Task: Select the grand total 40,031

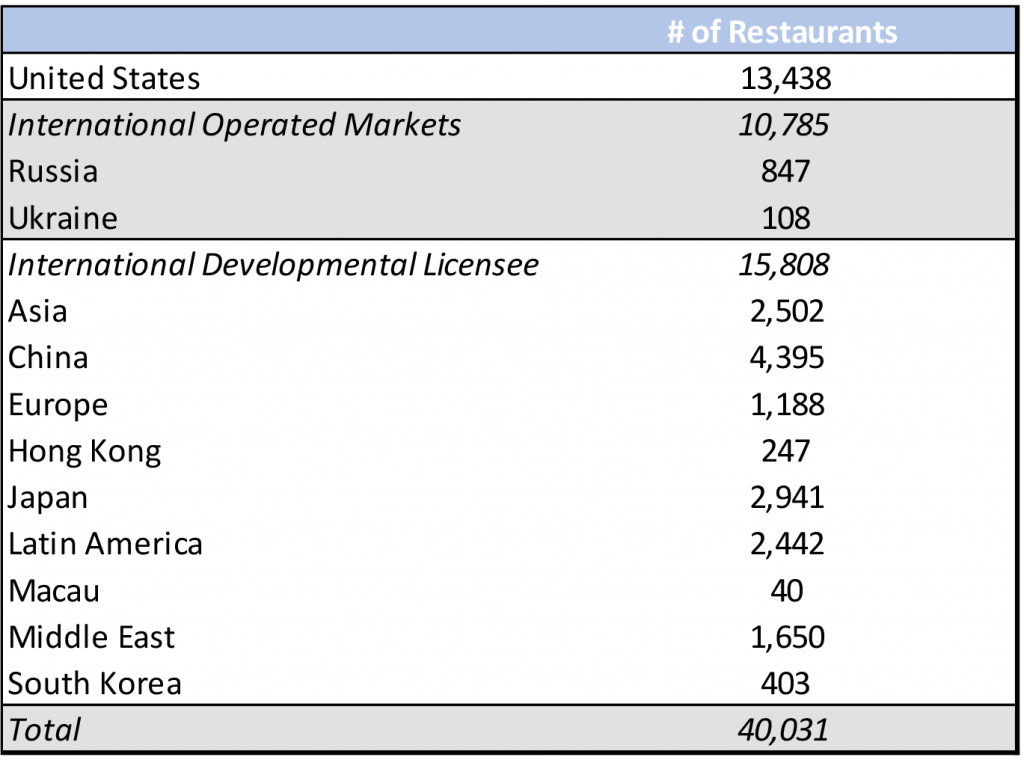Action: click(x=786, y=730)
